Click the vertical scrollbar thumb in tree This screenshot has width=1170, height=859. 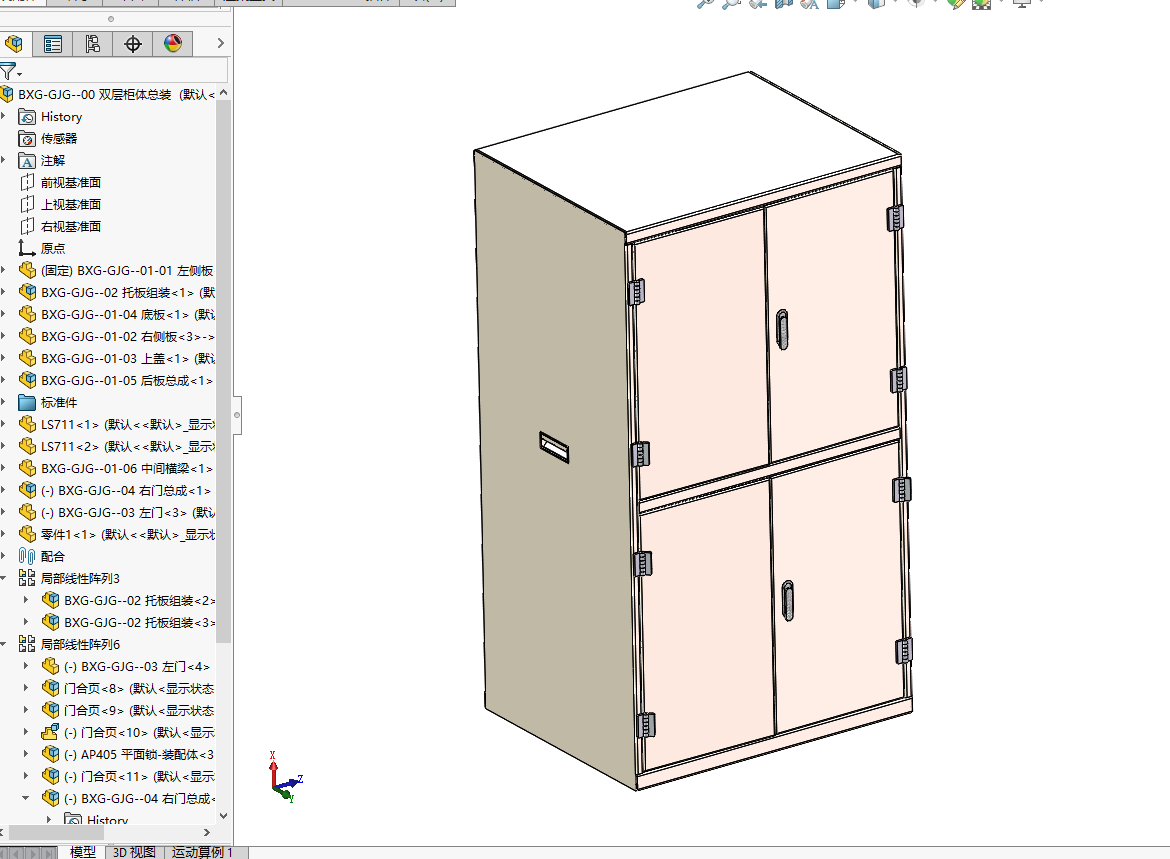[223, 371]
